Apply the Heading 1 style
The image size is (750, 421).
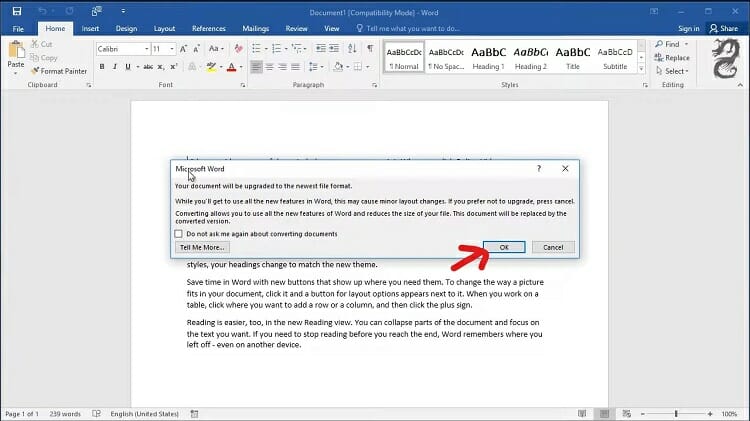point(488,57)
